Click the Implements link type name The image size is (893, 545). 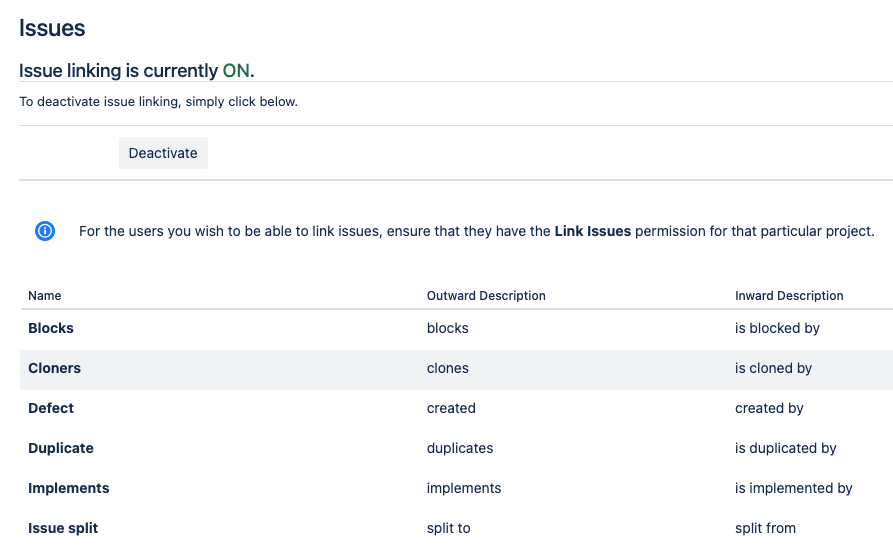[68, 488]
